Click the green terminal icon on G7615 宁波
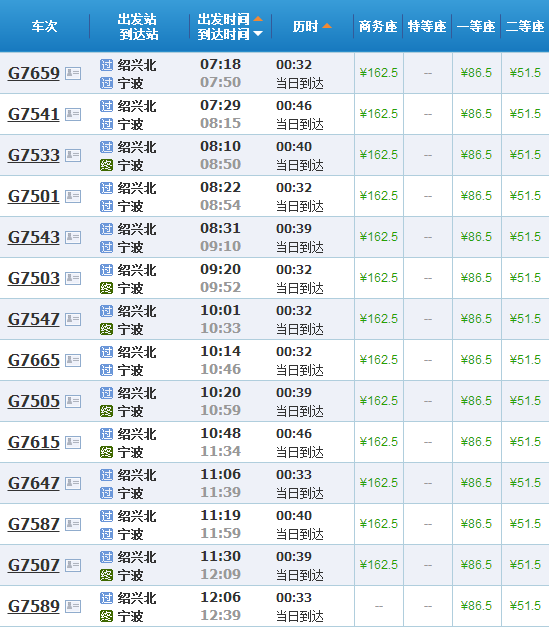The width and height of the screenshot is (549, 627). pyautogui.click(x=106, y=452)
